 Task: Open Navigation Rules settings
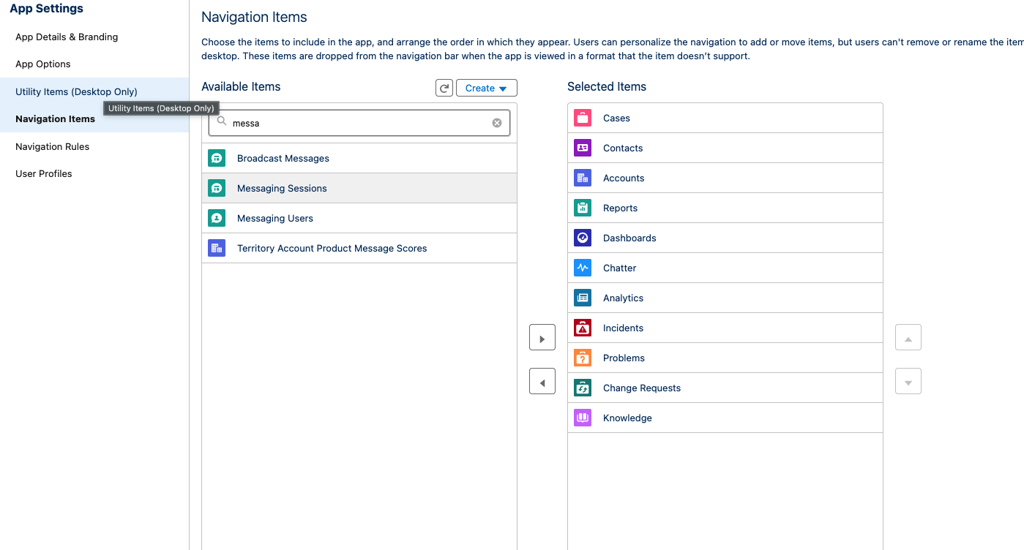coord(52,146)
